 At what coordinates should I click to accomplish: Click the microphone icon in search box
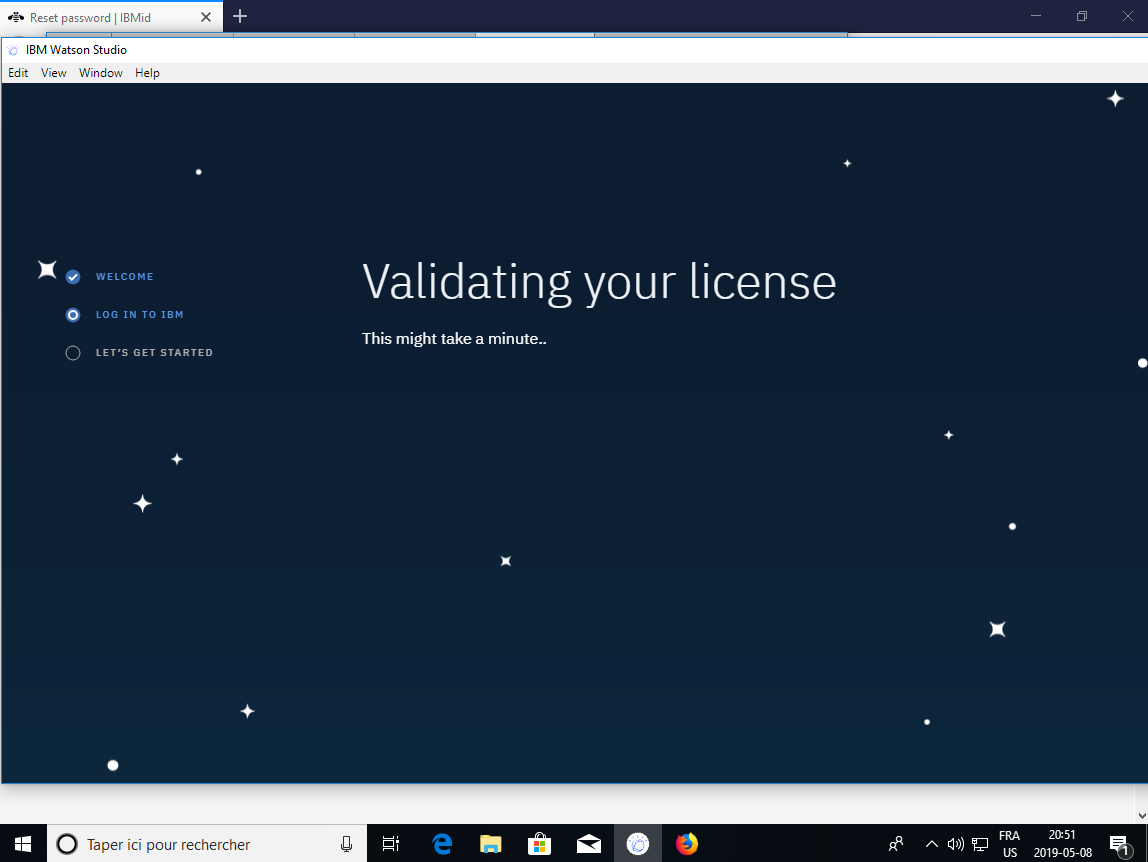pos(346,844)
